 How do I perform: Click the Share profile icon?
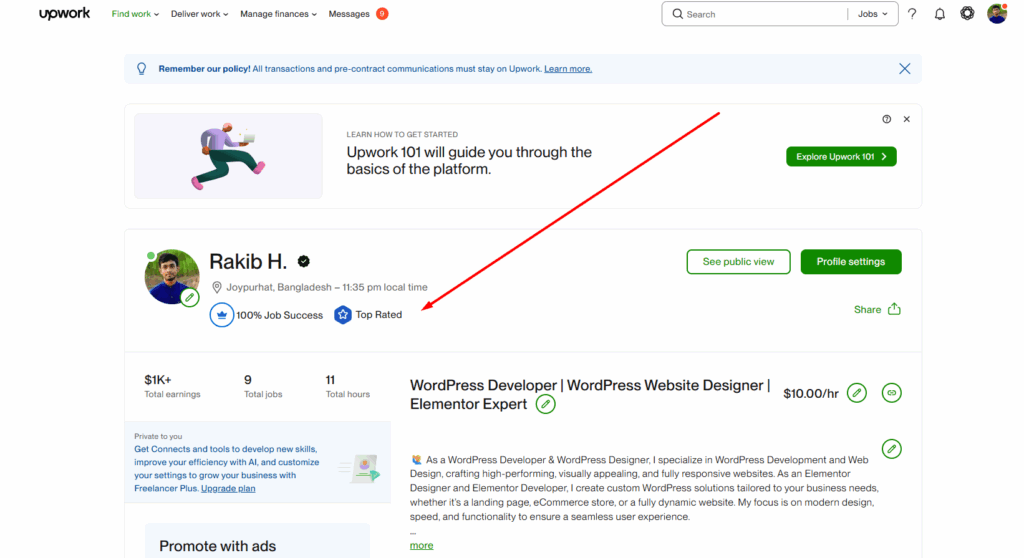894,309
